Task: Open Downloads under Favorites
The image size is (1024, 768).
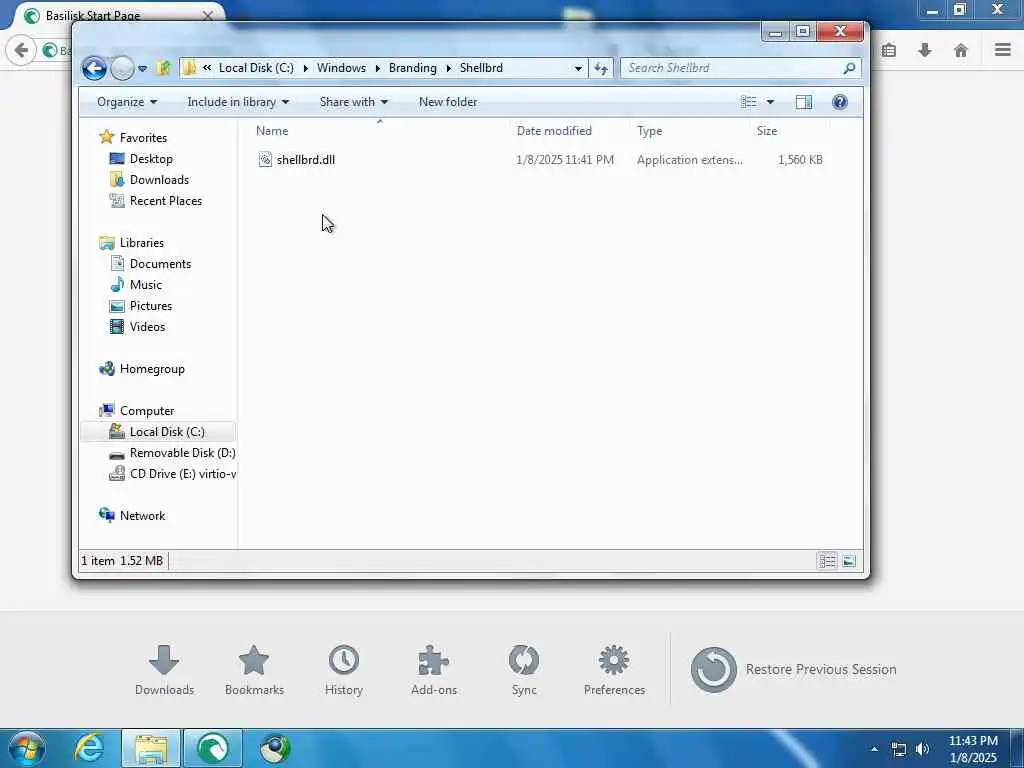Action: (x=159, y=180)
